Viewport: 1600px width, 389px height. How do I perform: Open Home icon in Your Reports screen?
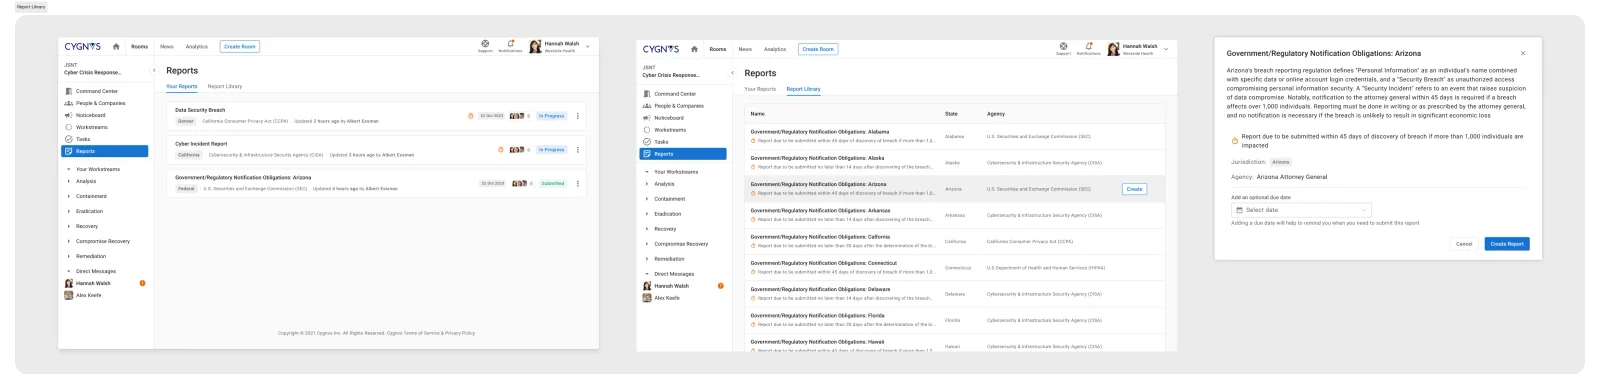pos(116,46)
